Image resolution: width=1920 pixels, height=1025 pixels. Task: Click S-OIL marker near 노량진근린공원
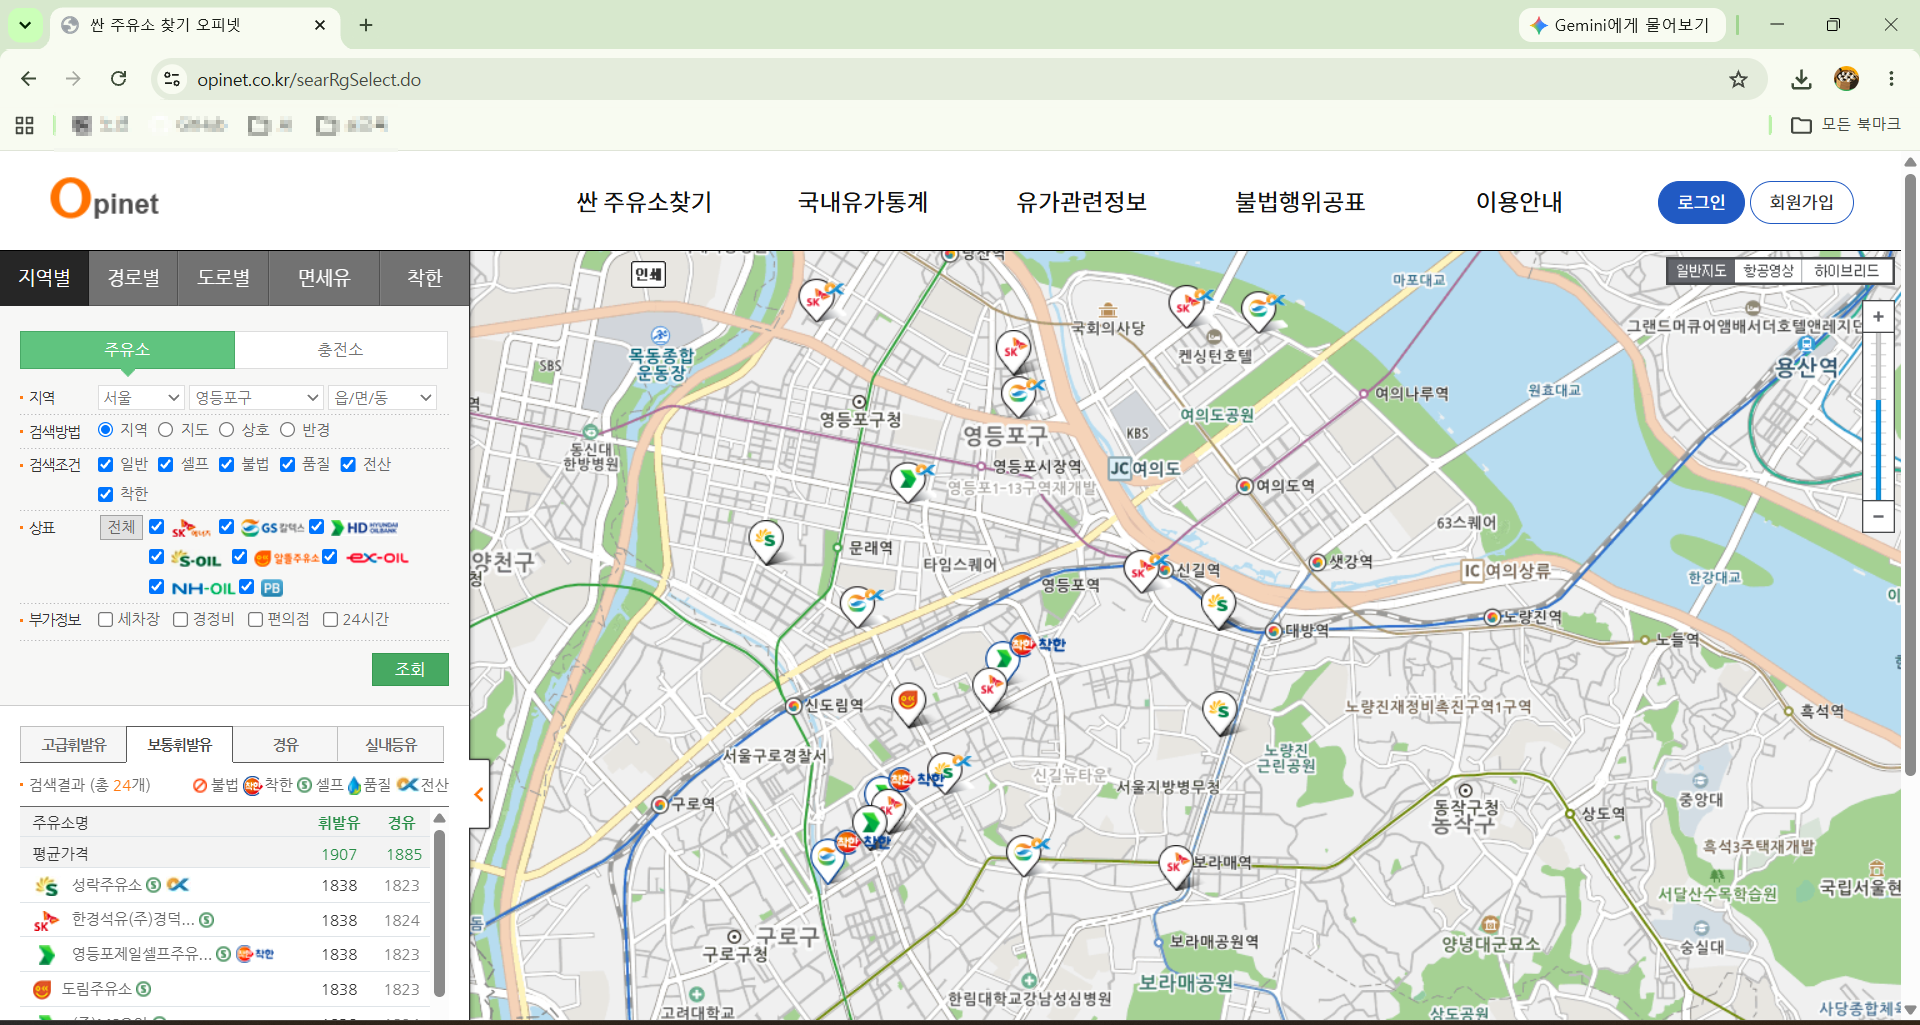tap(1219, 714)
